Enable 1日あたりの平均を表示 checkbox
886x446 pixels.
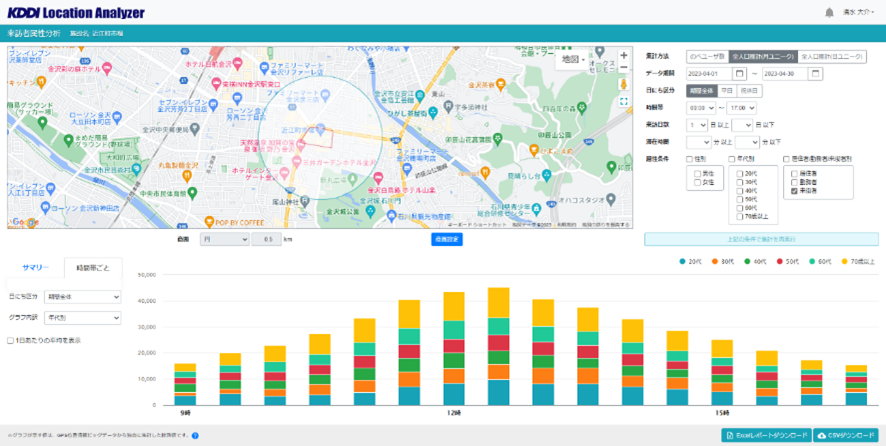point(10,340)
